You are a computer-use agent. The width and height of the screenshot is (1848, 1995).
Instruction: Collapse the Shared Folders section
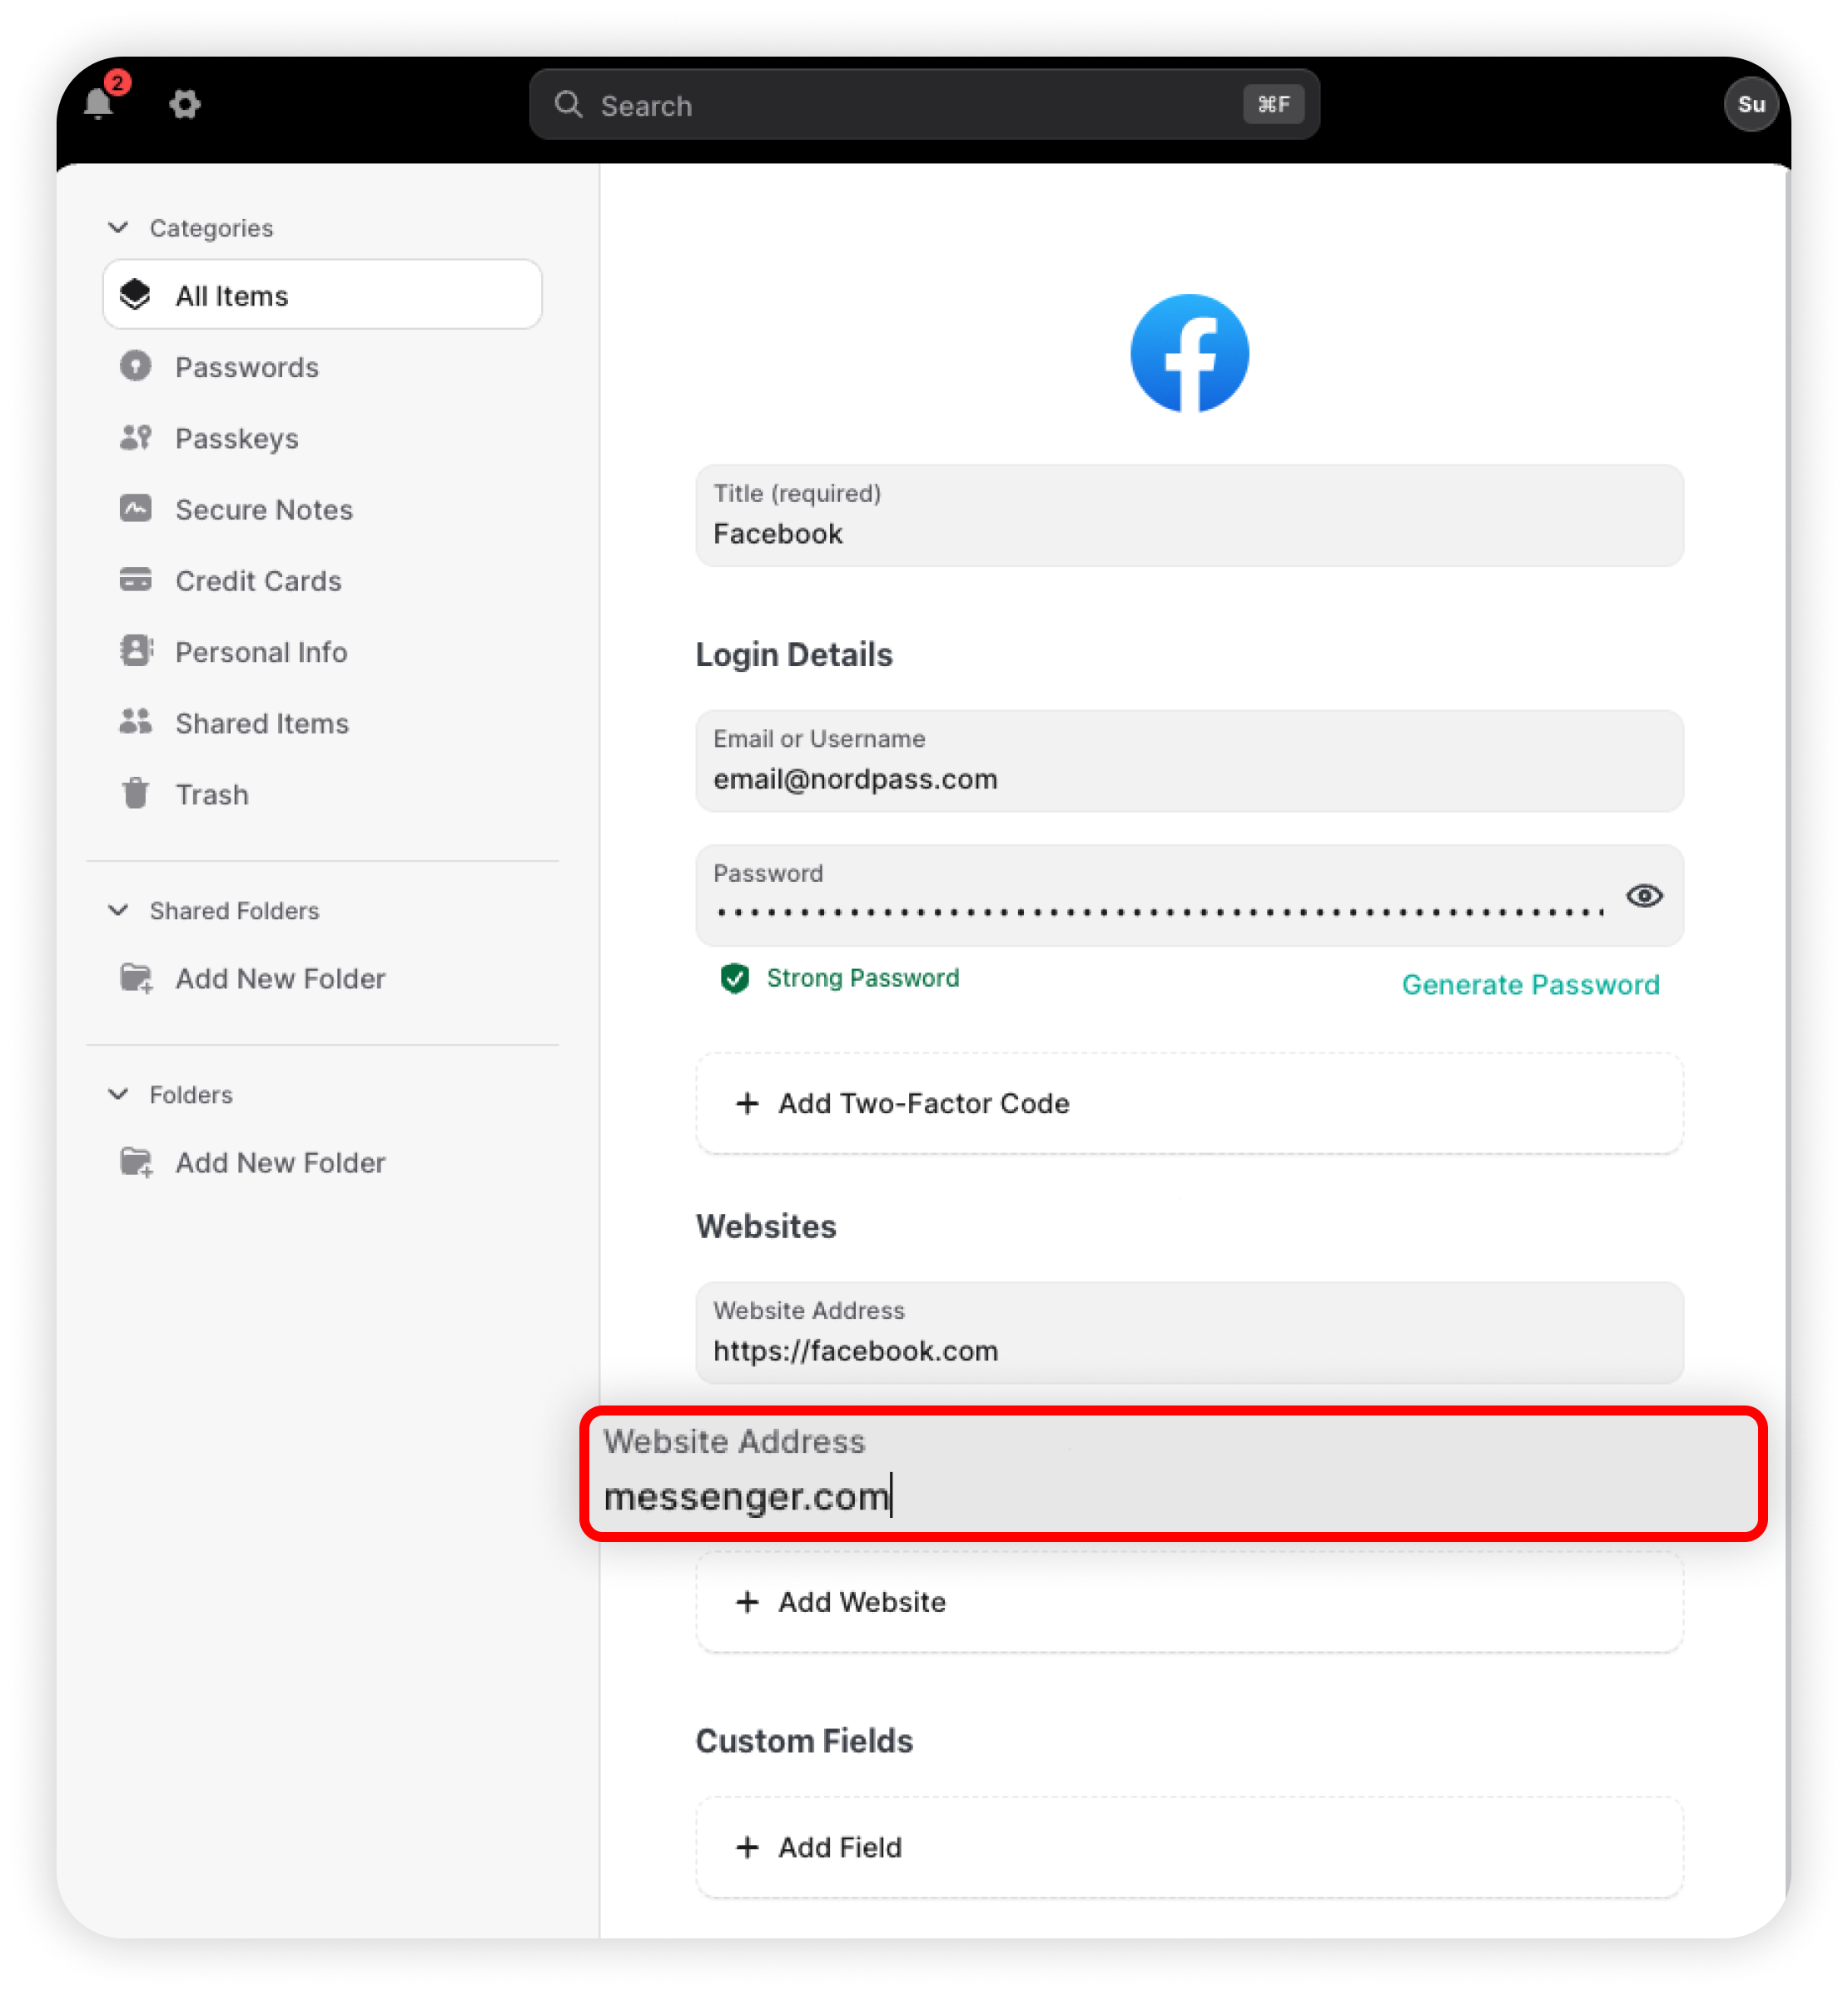point(118,910)
